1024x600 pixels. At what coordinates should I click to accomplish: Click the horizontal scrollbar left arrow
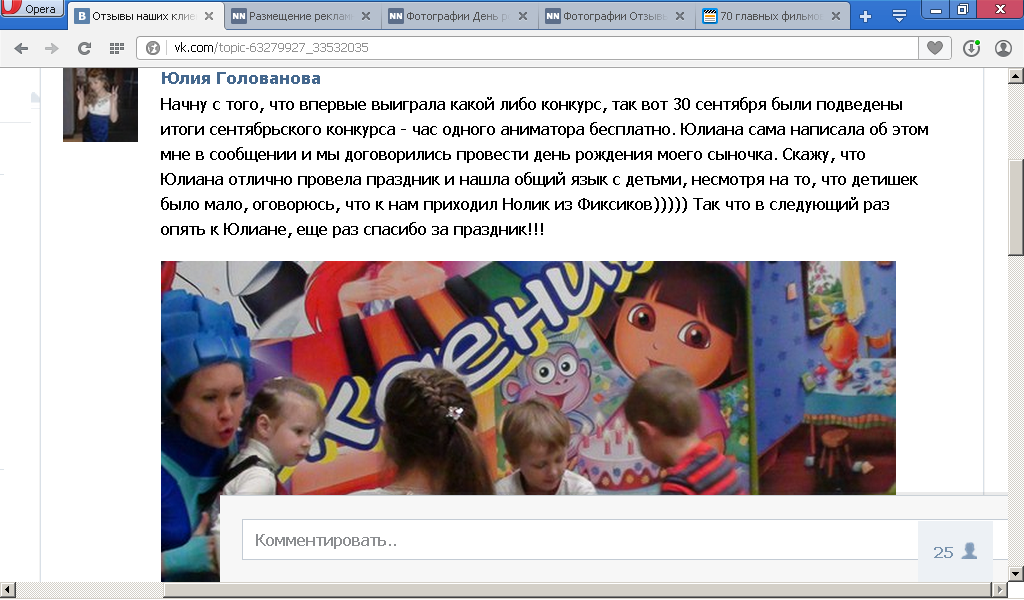point(7,590)
